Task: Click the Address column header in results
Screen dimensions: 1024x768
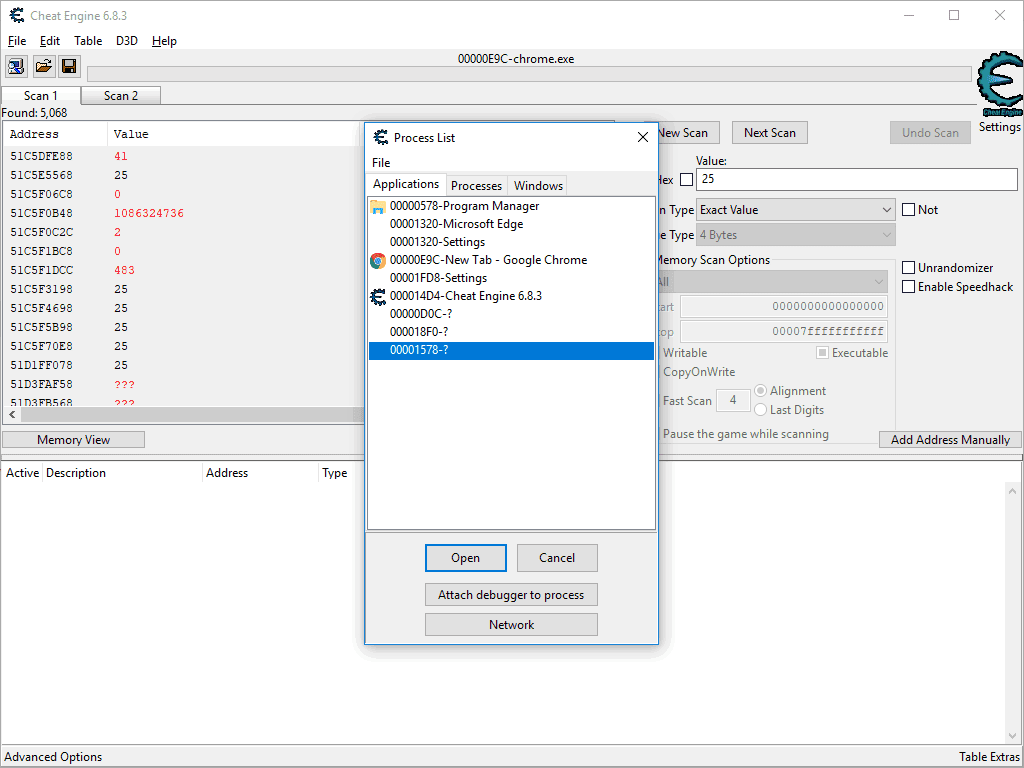Action: pyautogui.click(x=56, y=134)
